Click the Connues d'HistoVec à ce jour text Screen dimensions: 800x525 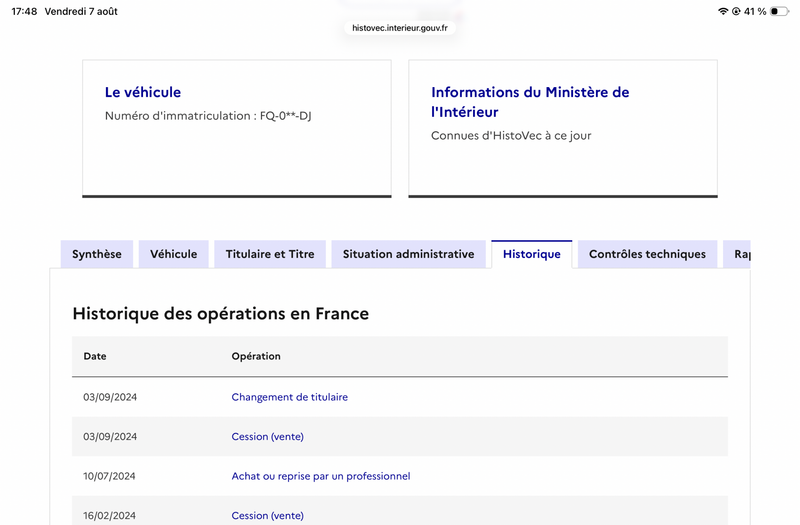[x=511, y=136]
